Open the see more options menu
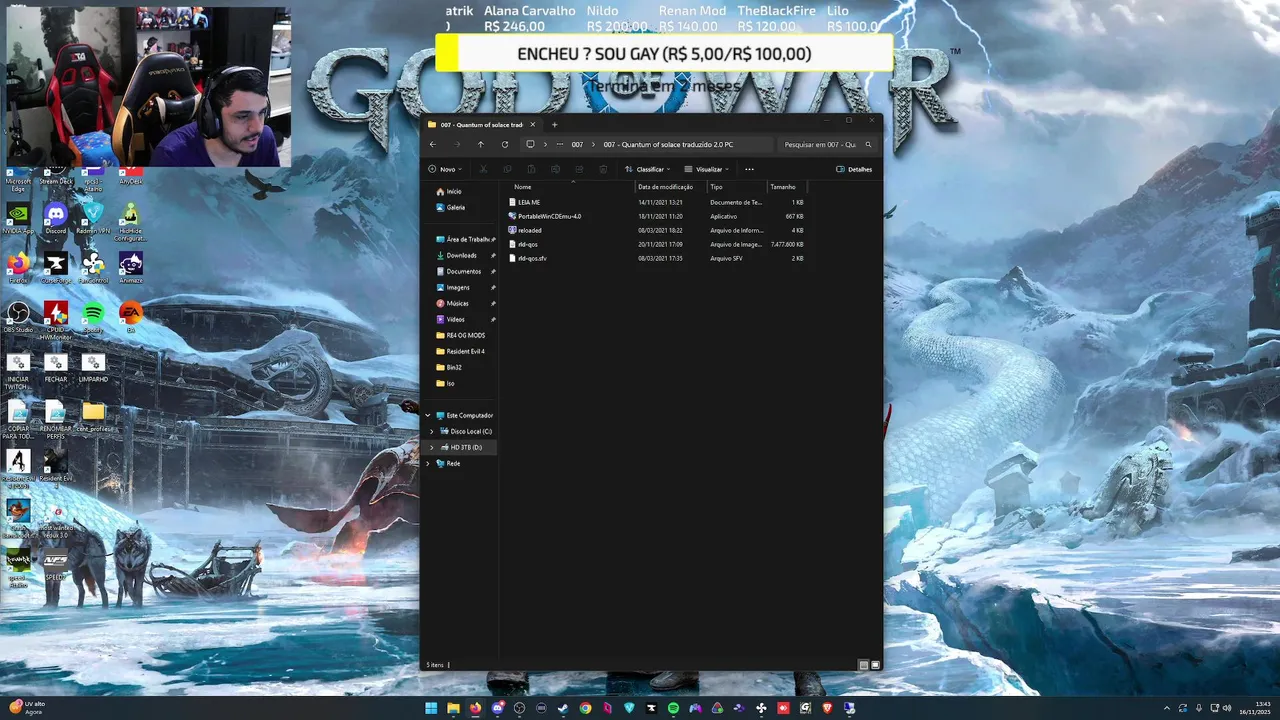 pos(749,169)
